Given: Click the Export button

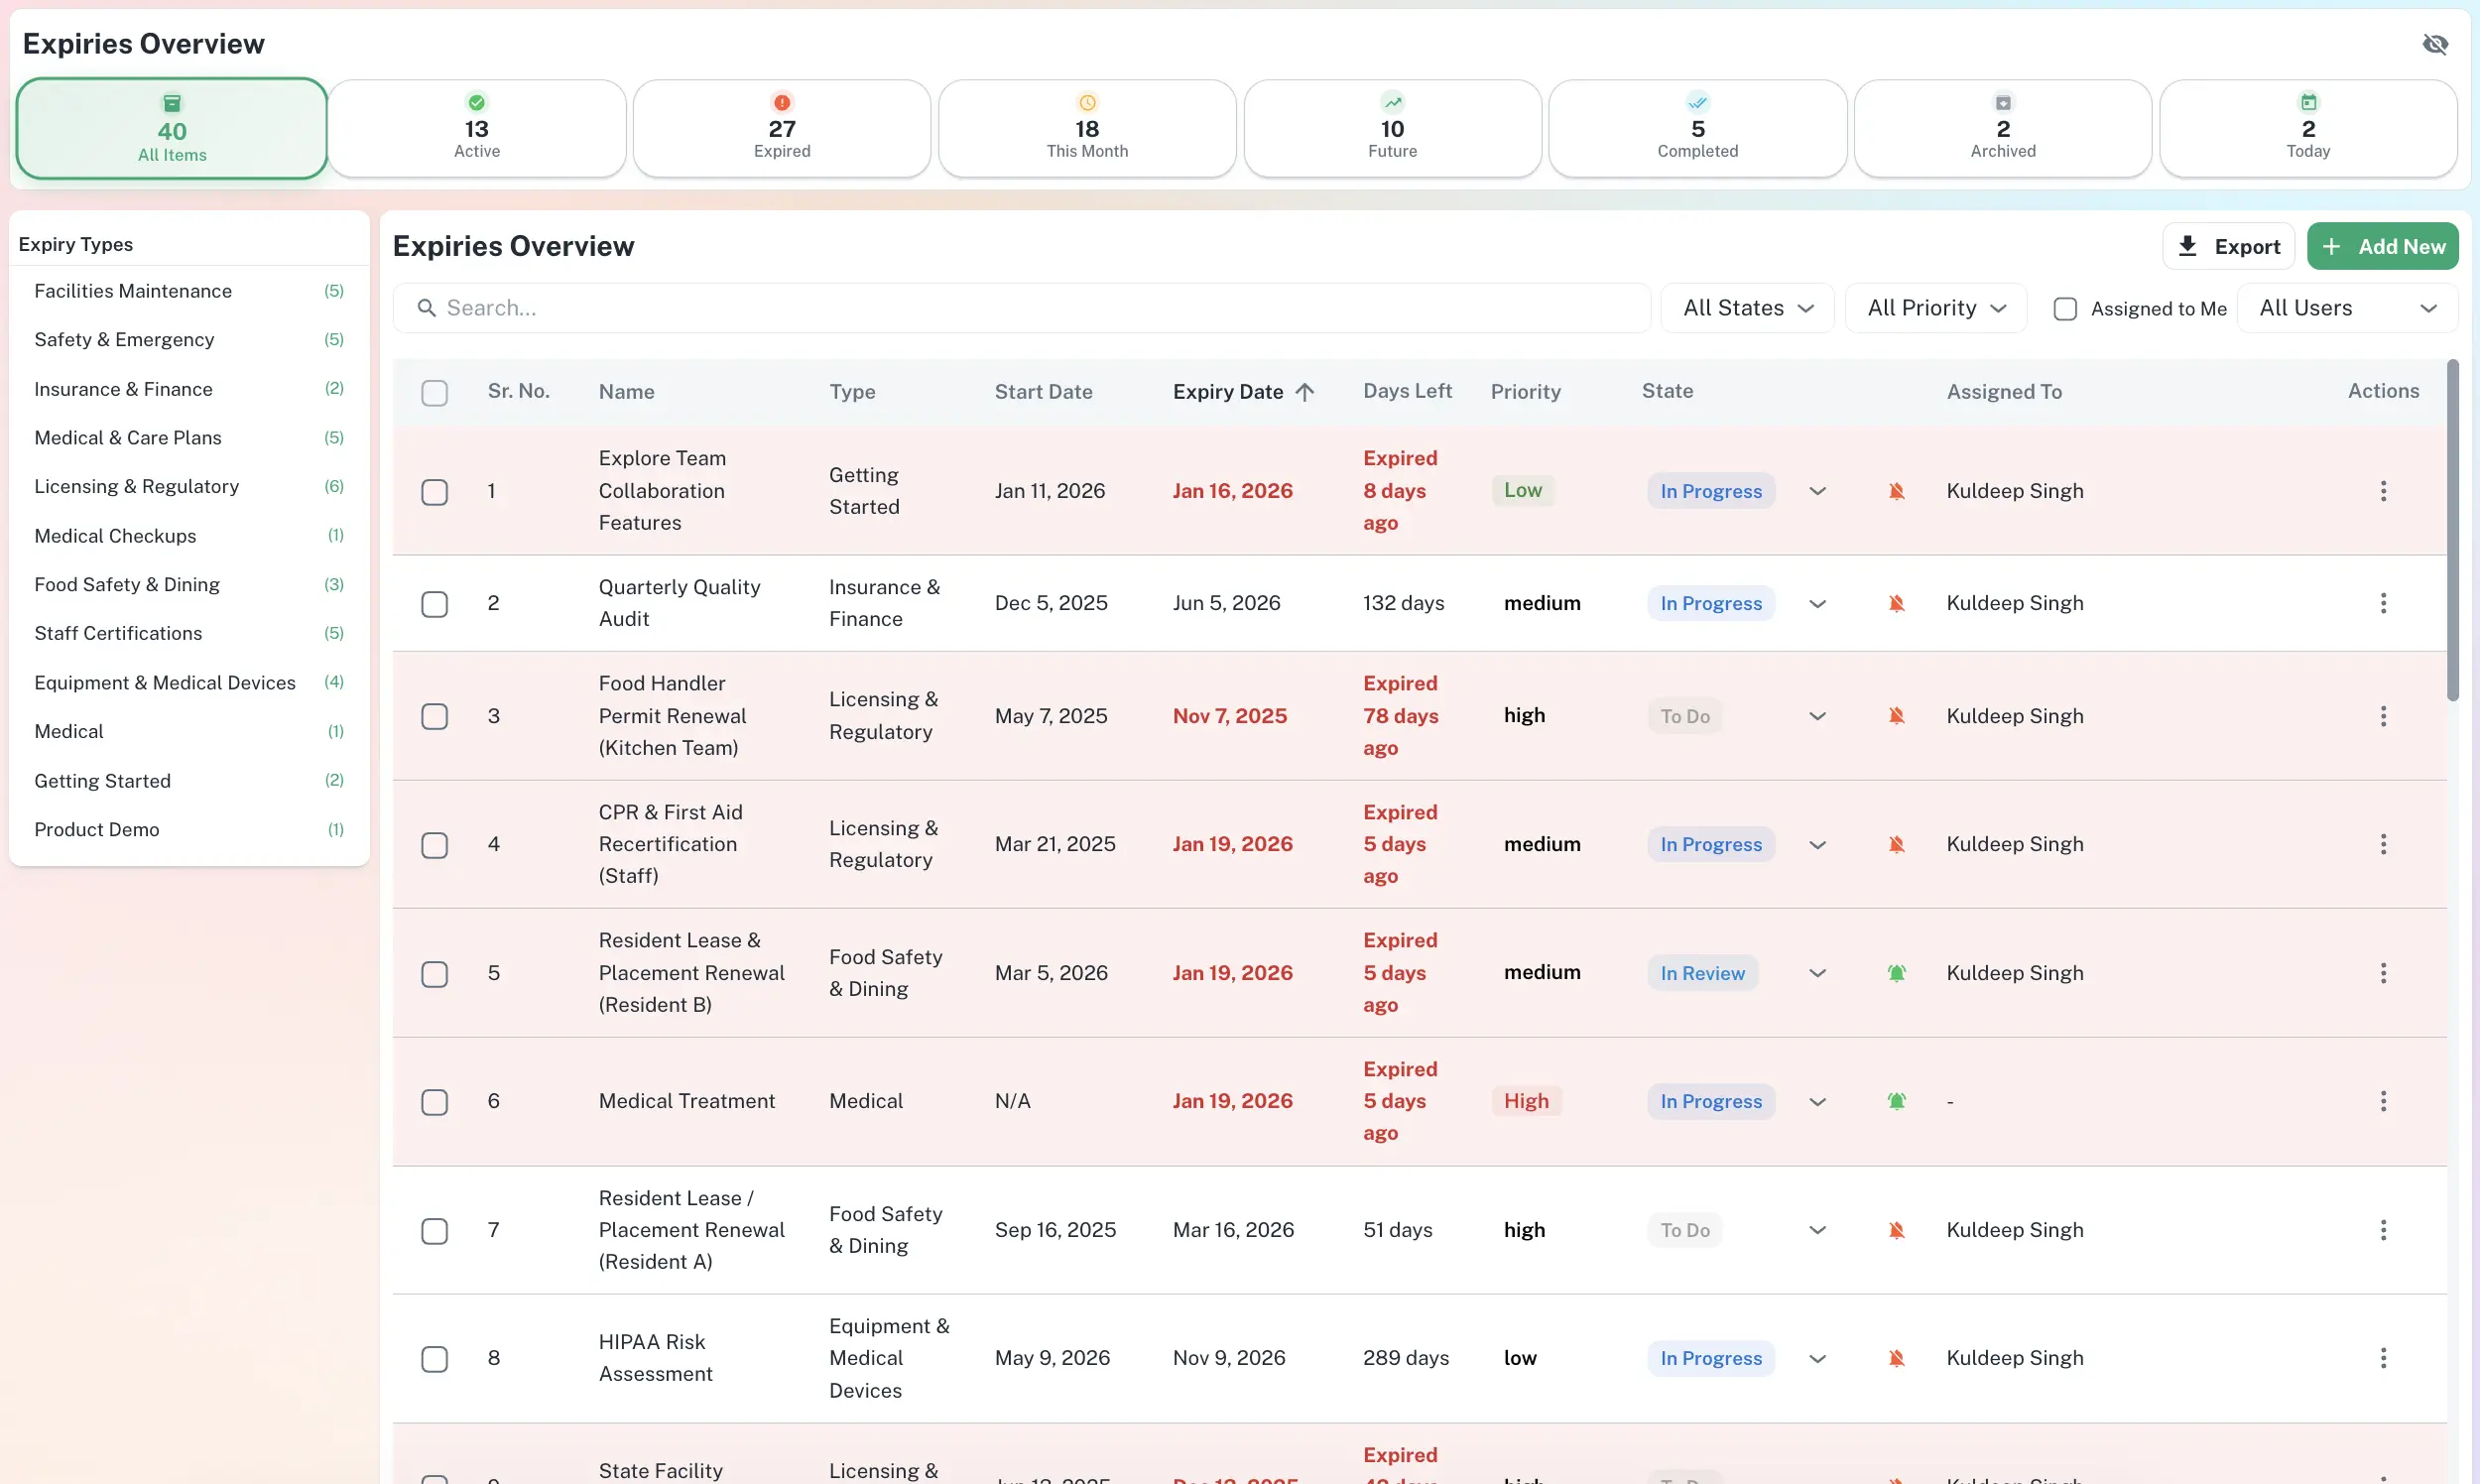Looking at the screenshot, I should pos(2228,246).
